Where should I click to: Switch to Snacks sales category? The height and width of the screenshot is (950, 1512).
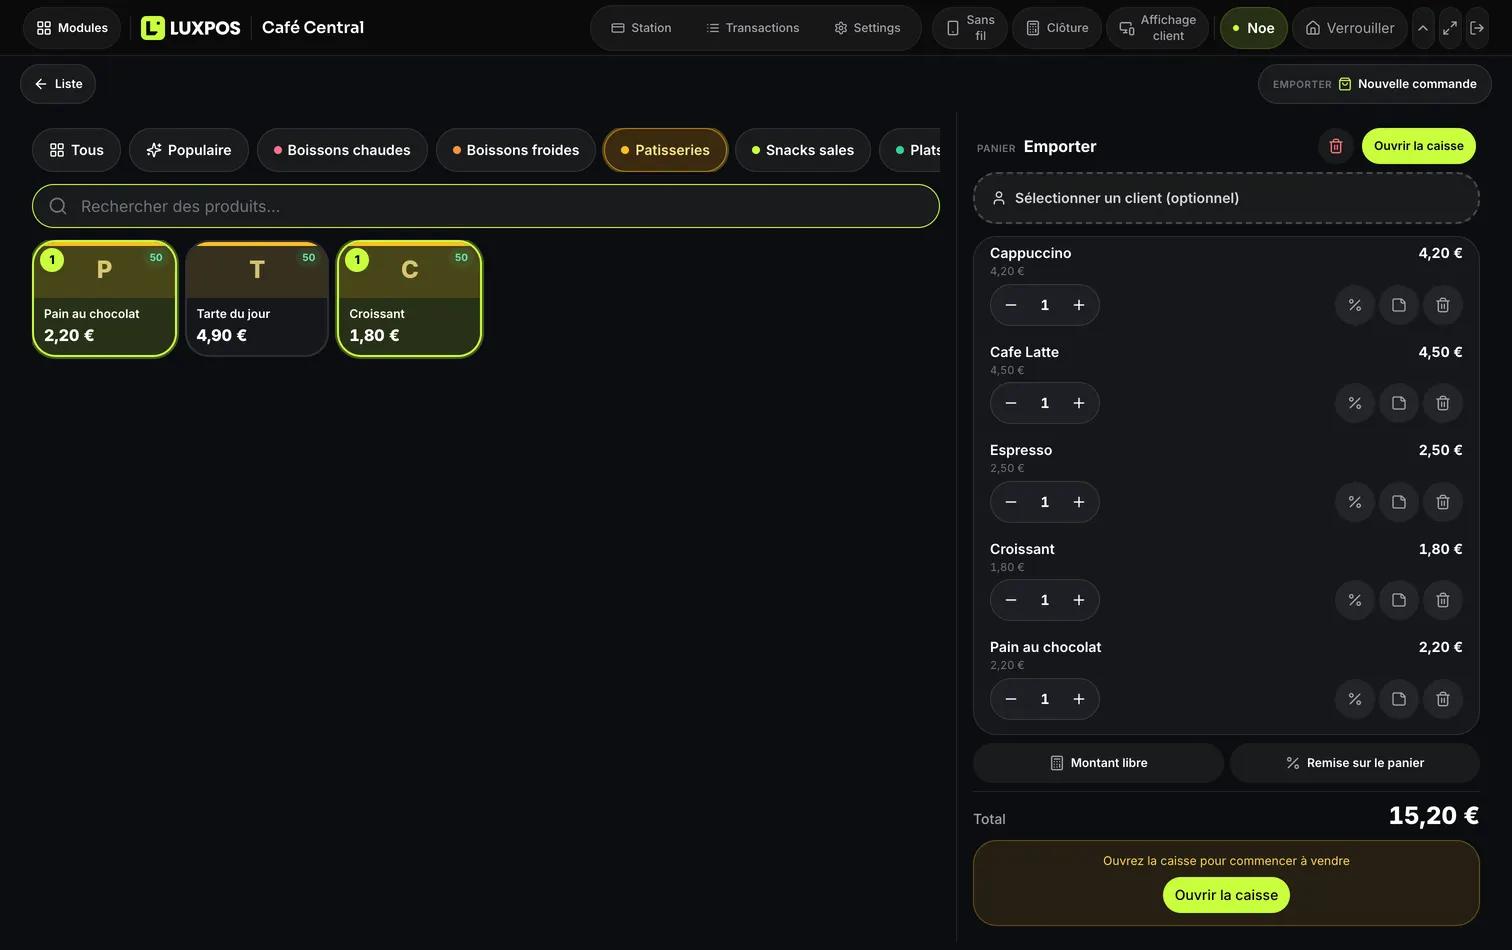[803, 150]
